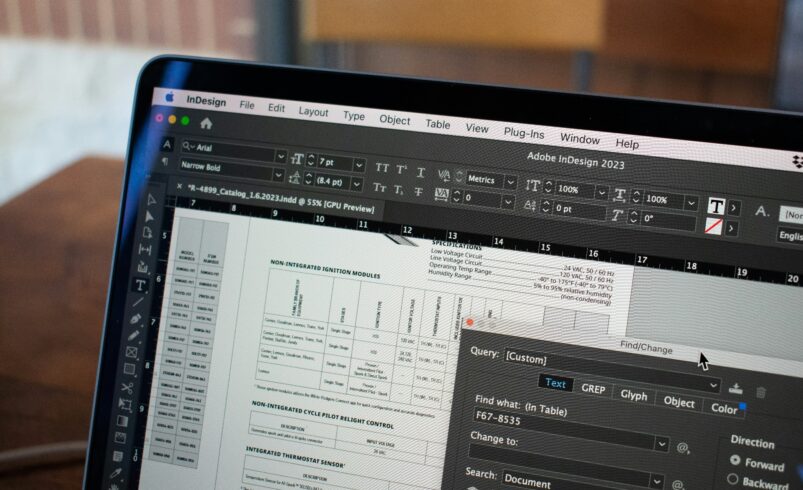This screenshot has width=803, height=490.
Task: Open the Apple menu
Action: (x=170, y=97)
